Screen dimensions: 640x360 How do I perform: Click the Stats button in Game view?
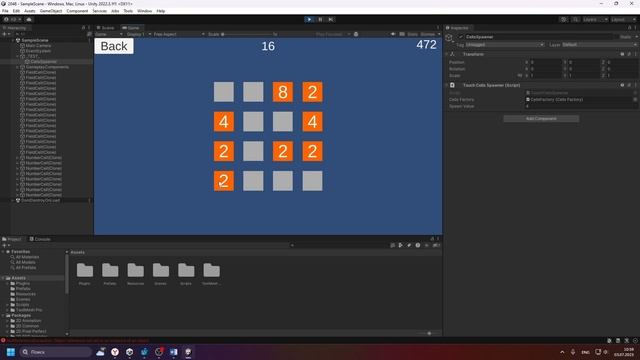coord(412,34)
